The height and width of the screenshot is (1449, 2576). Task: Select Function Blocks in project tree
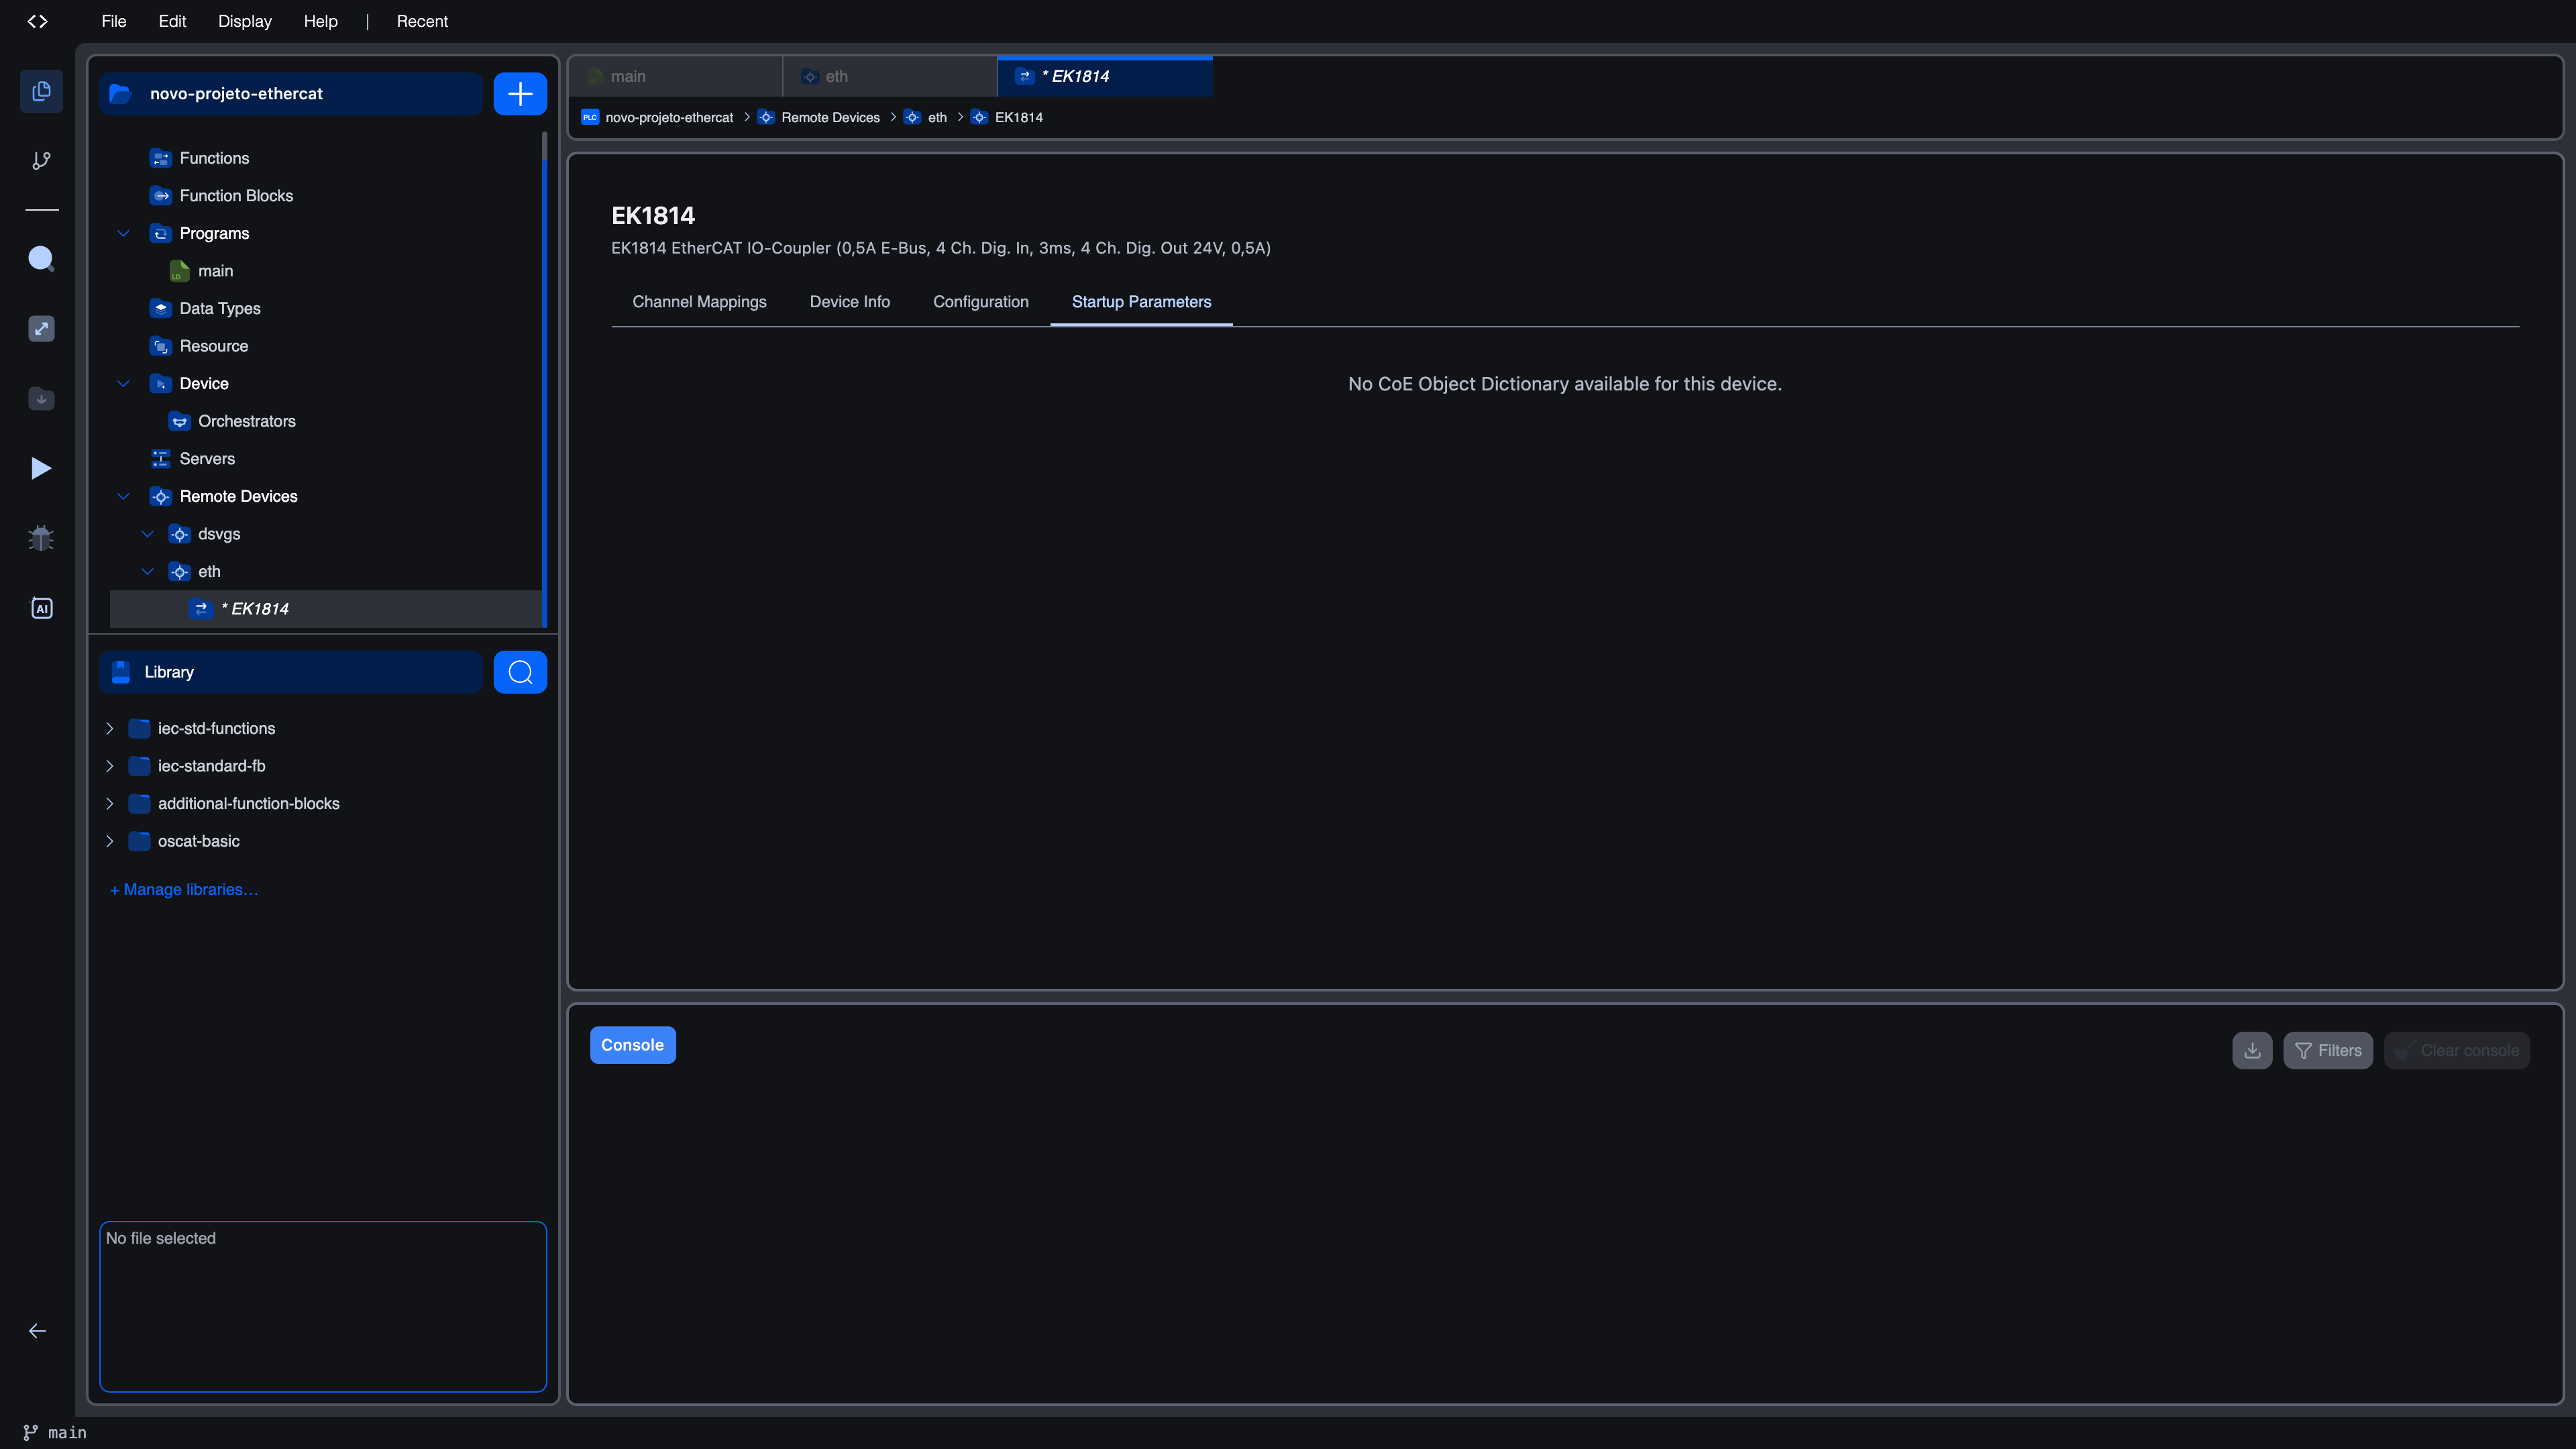pyautogui.click(x=236, y=196)
